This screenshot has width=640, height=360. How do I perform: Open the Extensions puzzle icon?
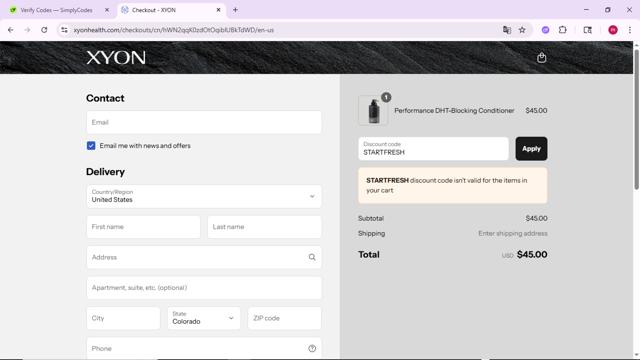(x=562, y=30)
